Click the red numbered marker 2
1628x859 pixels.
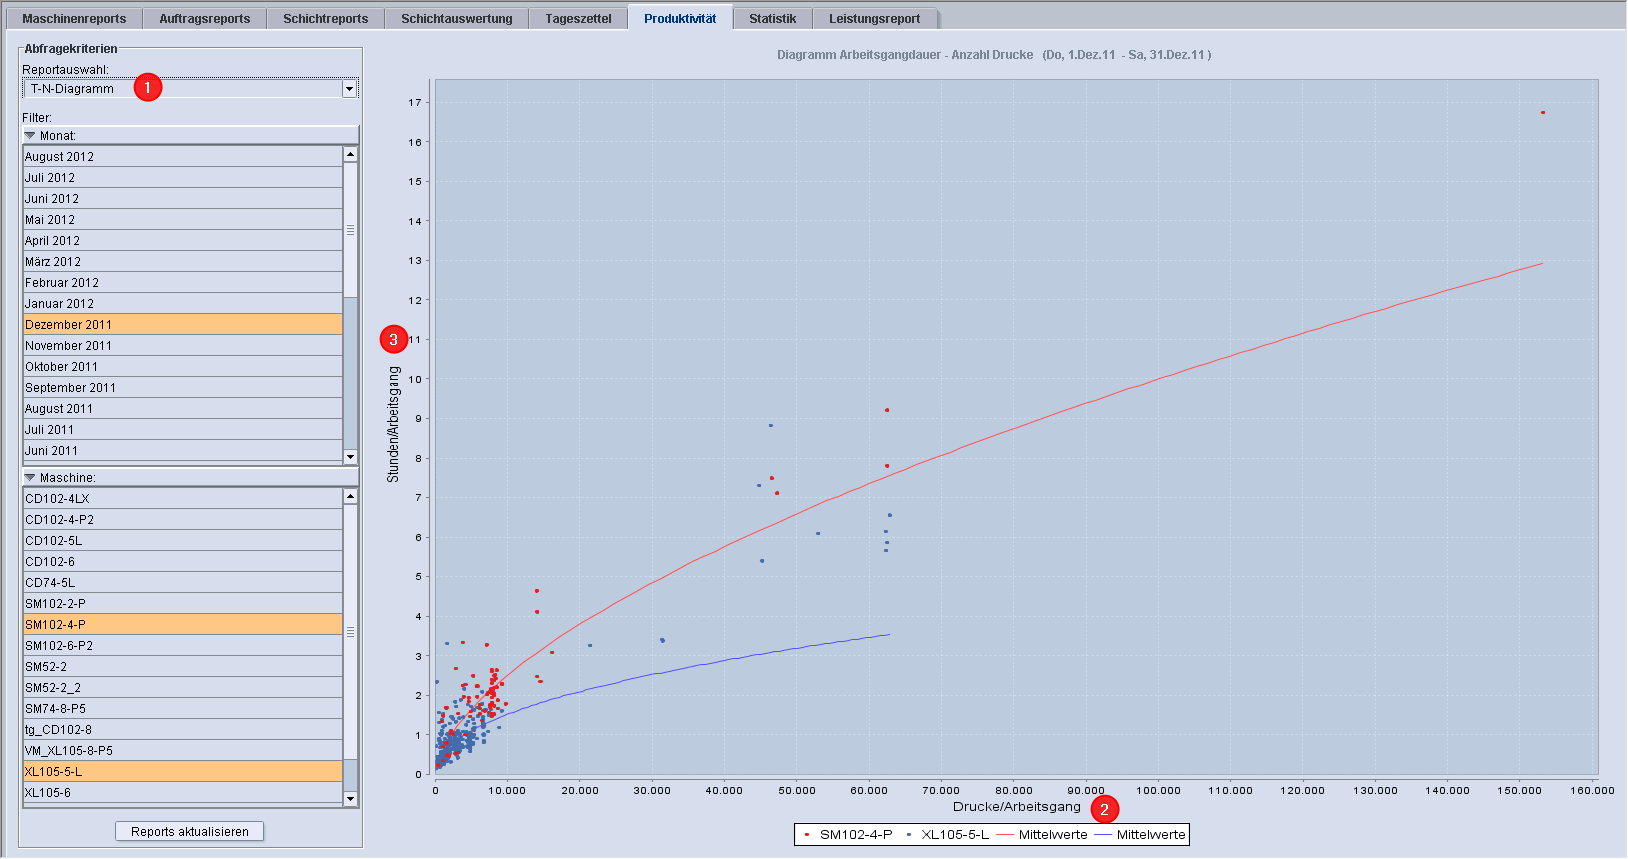pos(1104,809)
